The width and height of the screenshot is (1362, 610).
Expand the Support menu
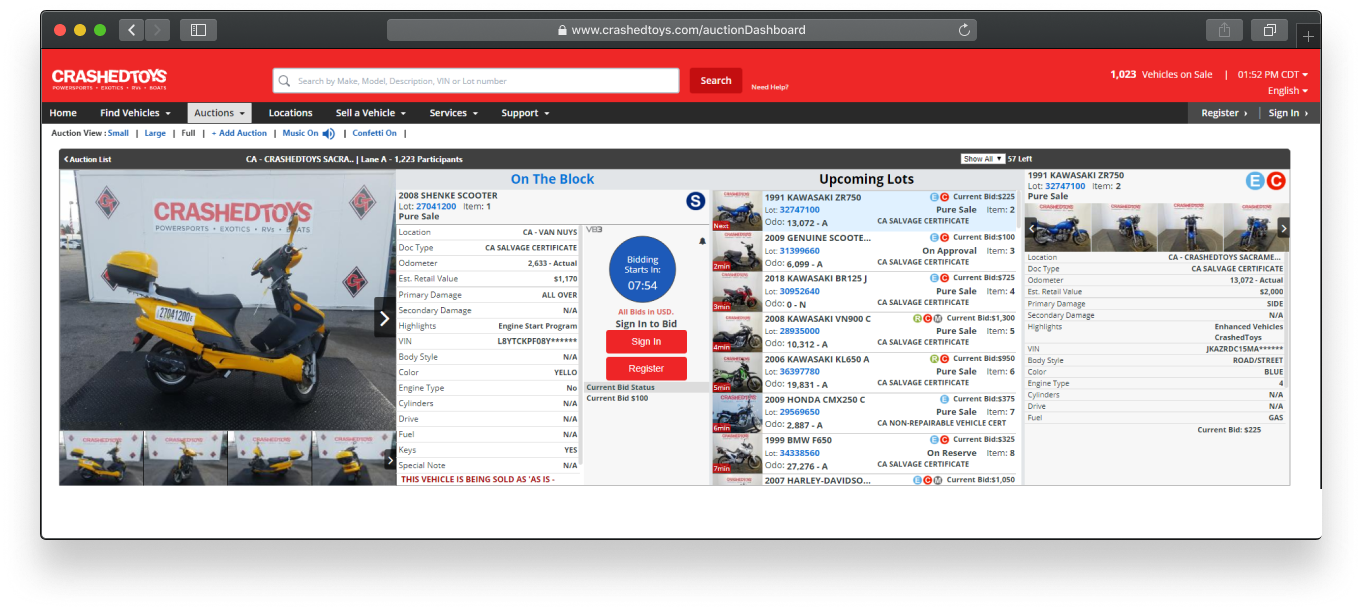525,113
